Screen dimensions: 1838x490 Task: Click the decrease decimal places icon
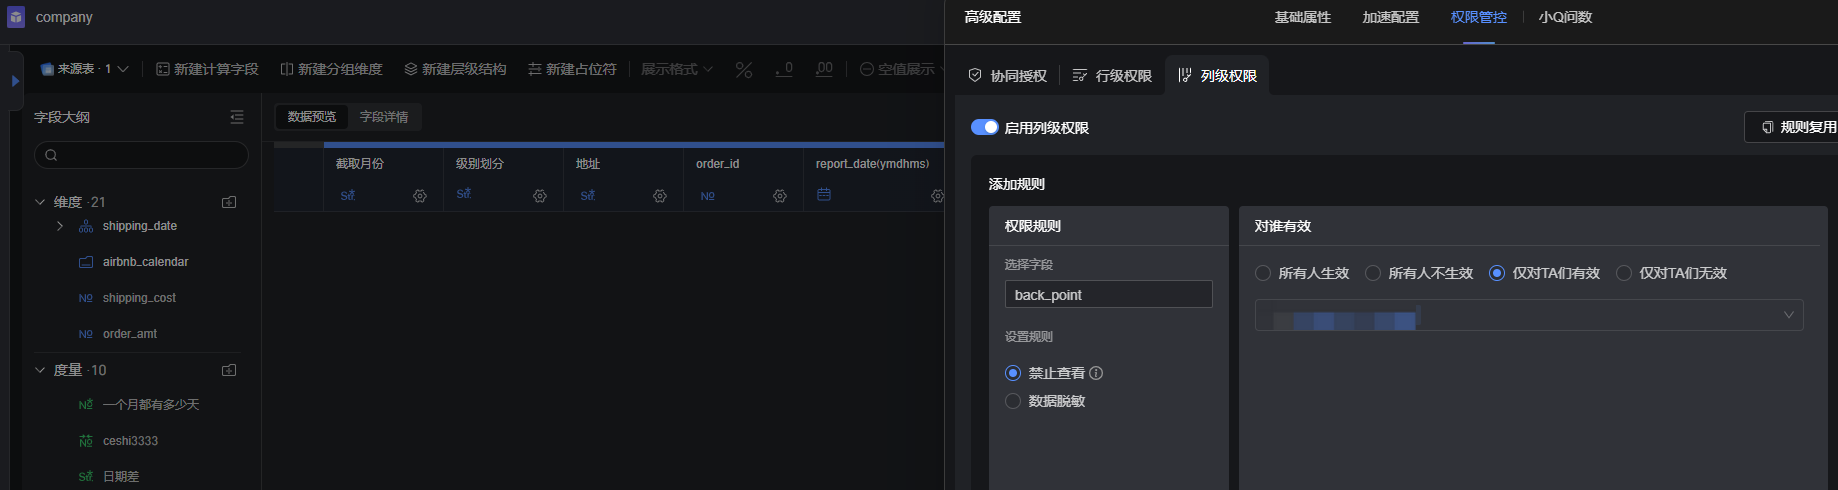[x=784, y=69]
